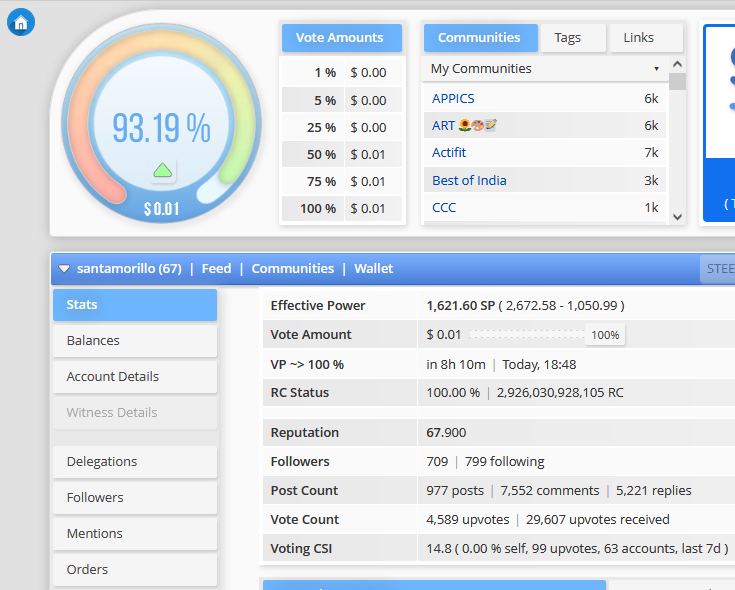
Task: Open the Wallet link
Action: (x=374, y=269)
